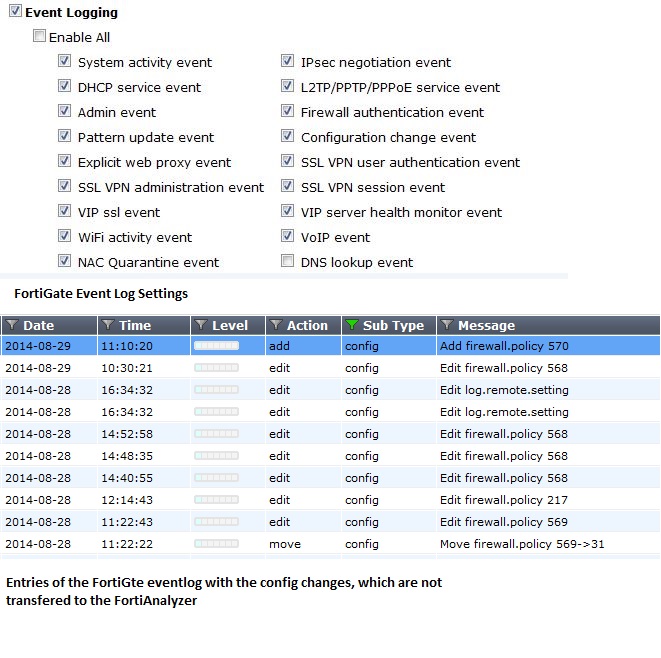Click the 14:52:58 time cell
The height and width of the screenshot is (658, 661).
(127, 434)
